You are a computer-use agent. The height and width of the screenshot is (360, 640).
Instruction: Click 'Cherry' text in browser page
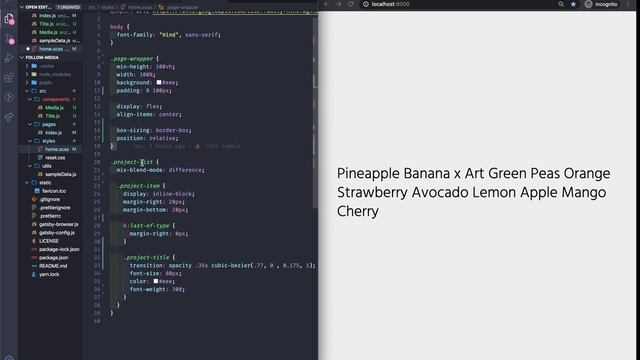358,211
